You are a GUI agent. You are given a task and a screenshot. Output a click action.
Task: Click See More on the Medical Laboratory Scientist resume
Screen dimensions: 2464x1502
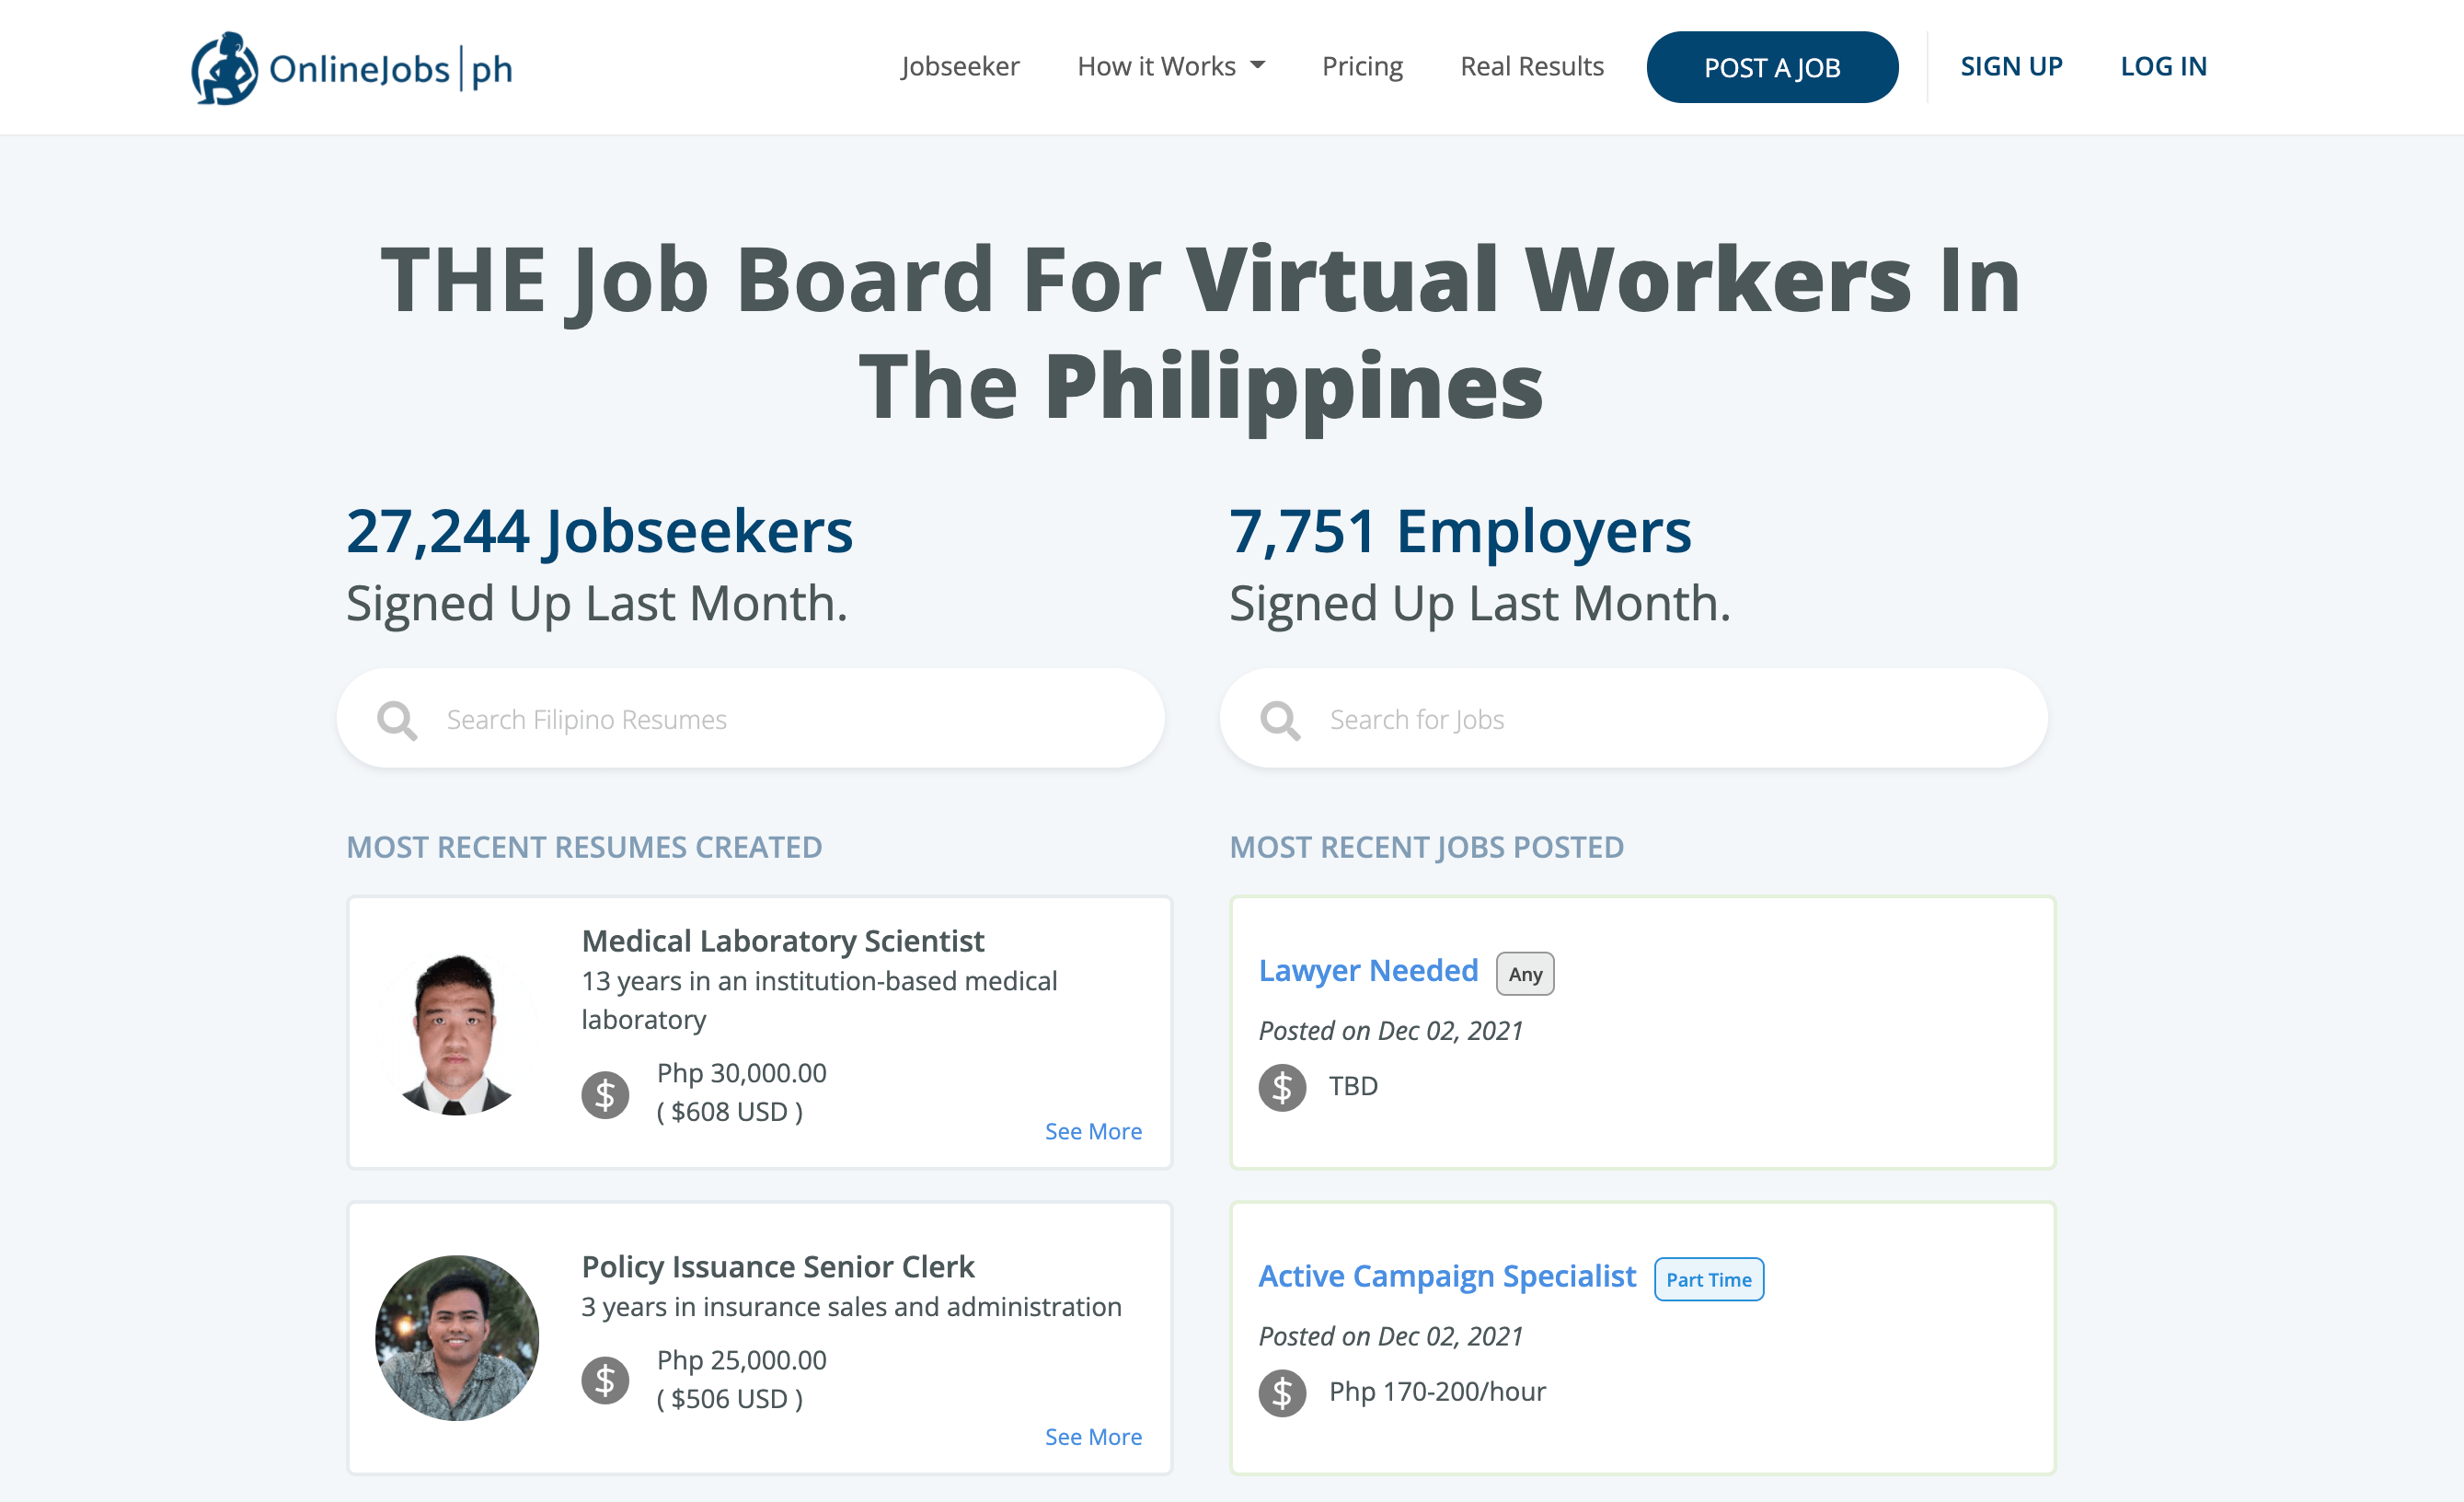tap(1093, 1131)
